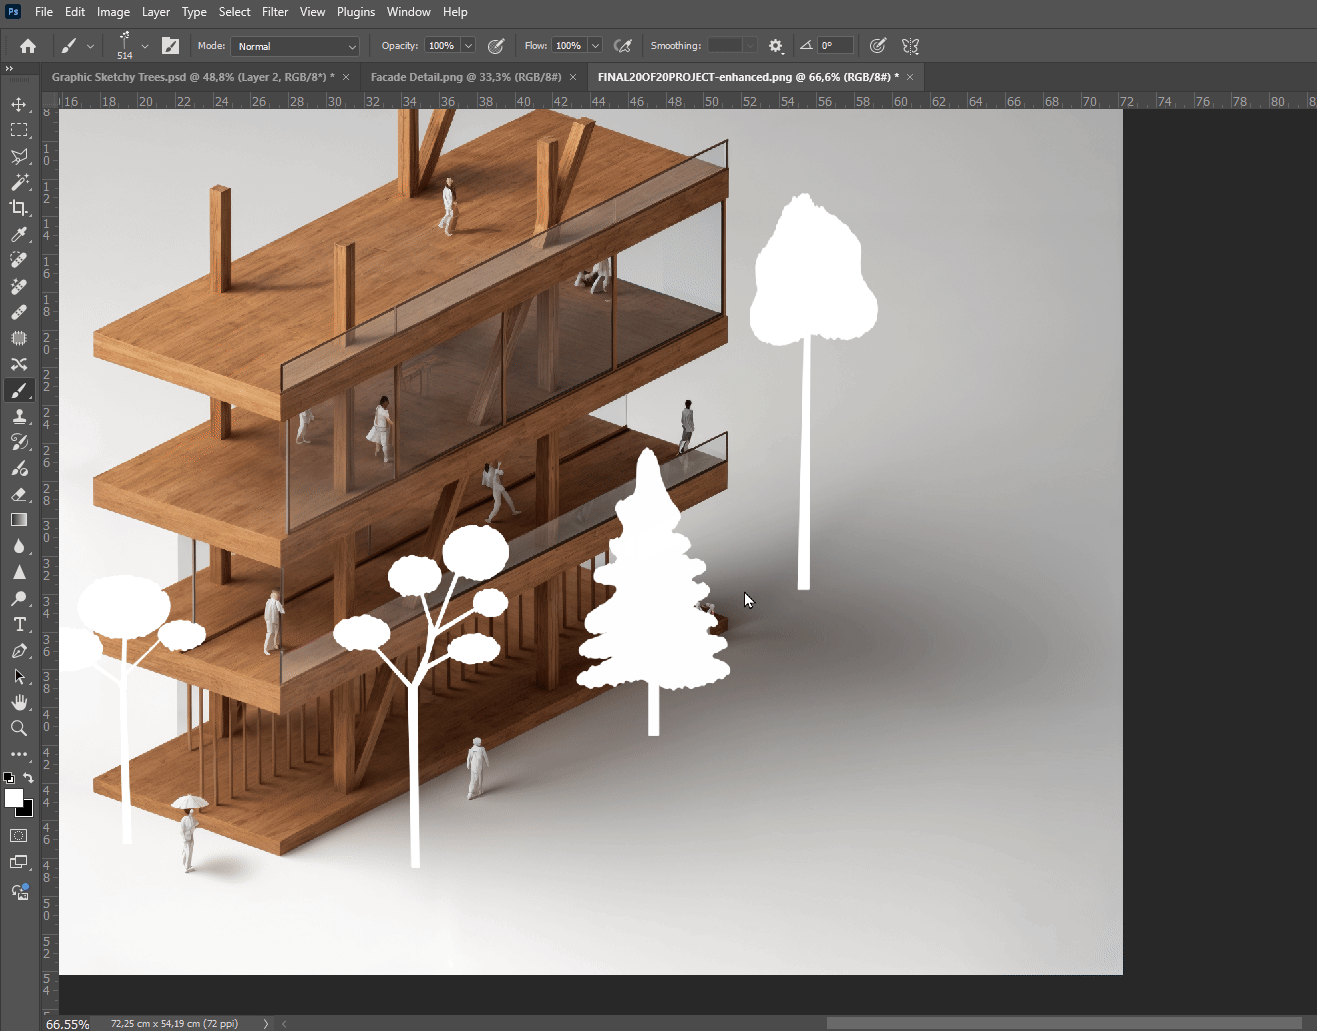Pick the black background color swatch

[27, 810]
